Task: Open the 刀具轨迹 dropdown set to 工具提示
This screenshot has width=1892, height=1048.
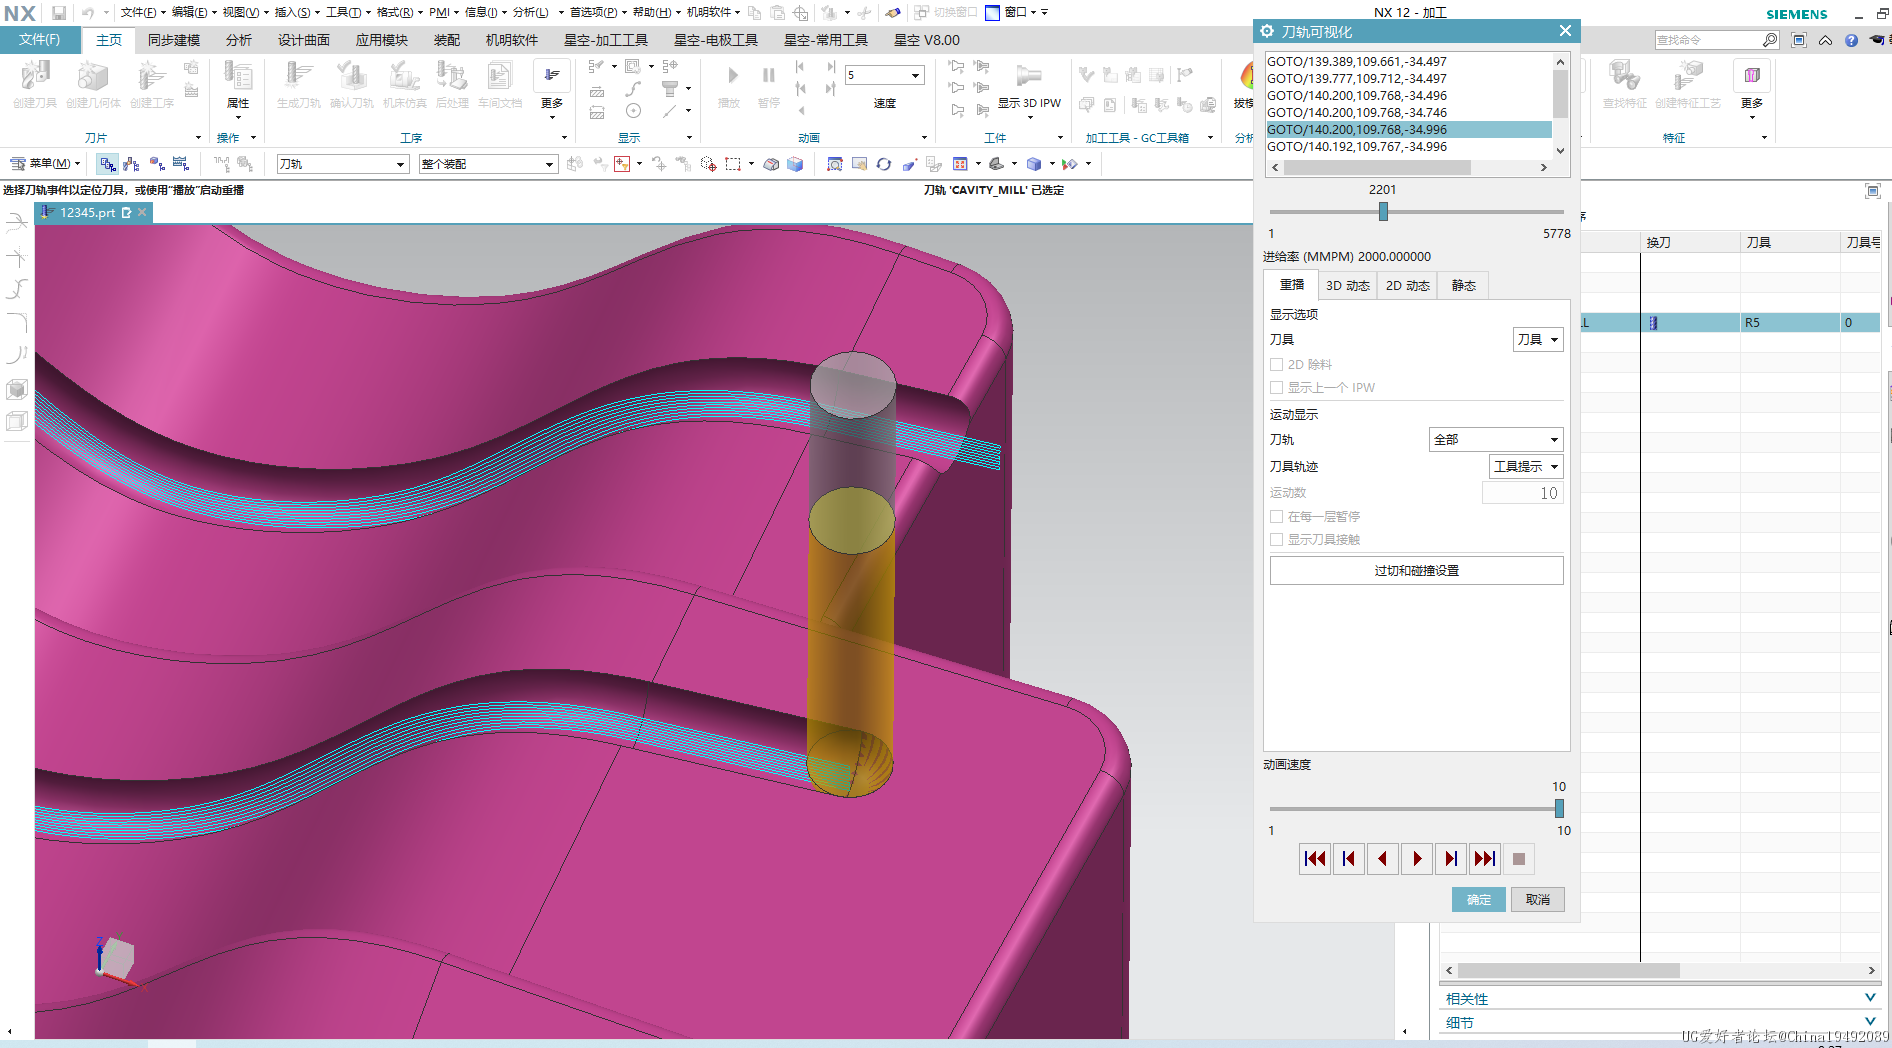Action: tap(1526, 467)
